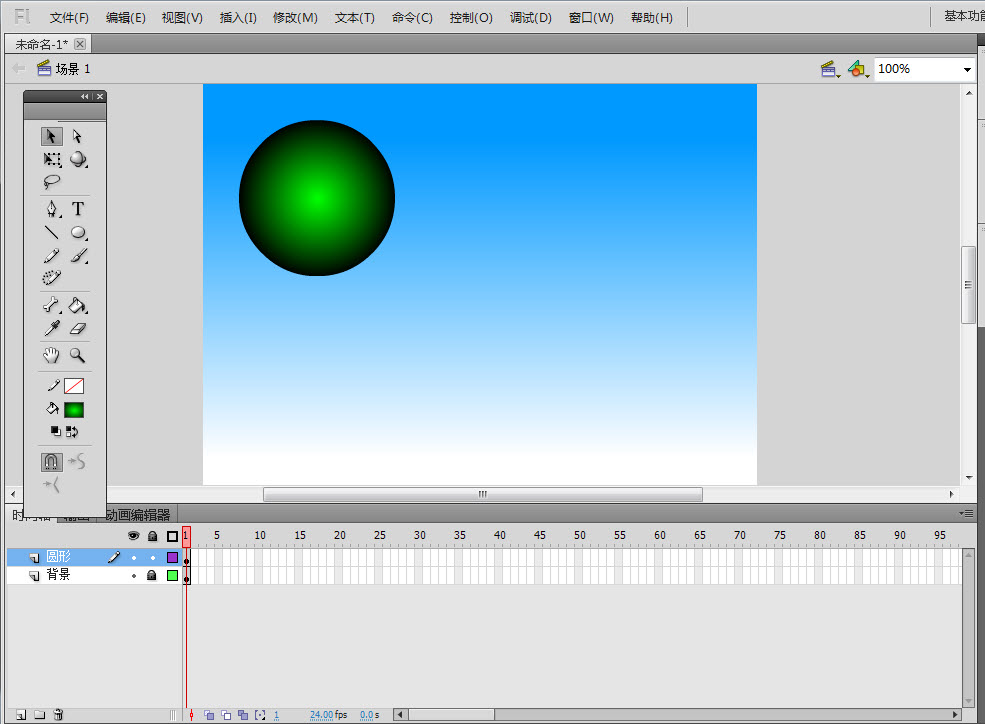This screenshot has width=985, height=724.
Task: Enable Onion Skin Outlines
Action: [226, 715]
